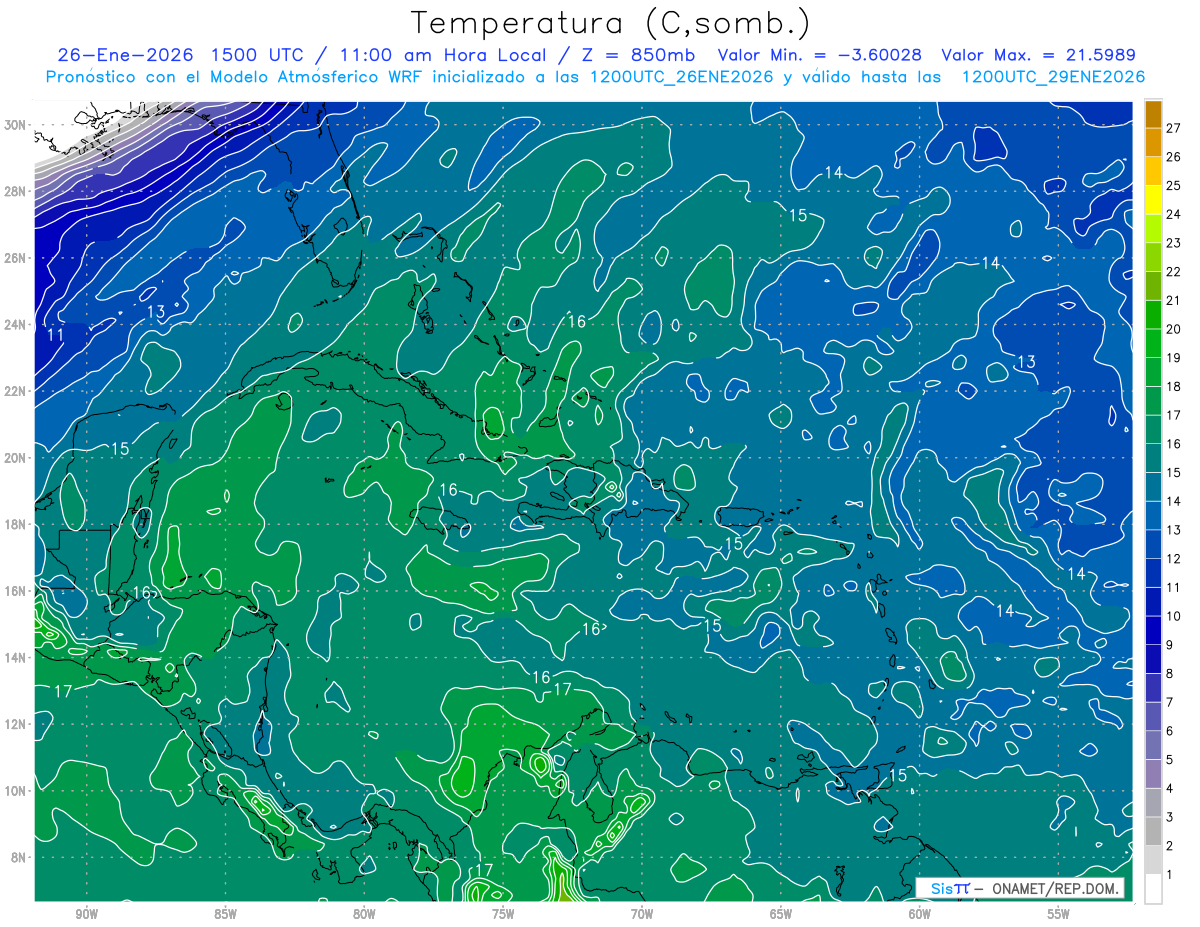Click the '10N' latitude label
The image size is (1200, 927).
(17, 791)
